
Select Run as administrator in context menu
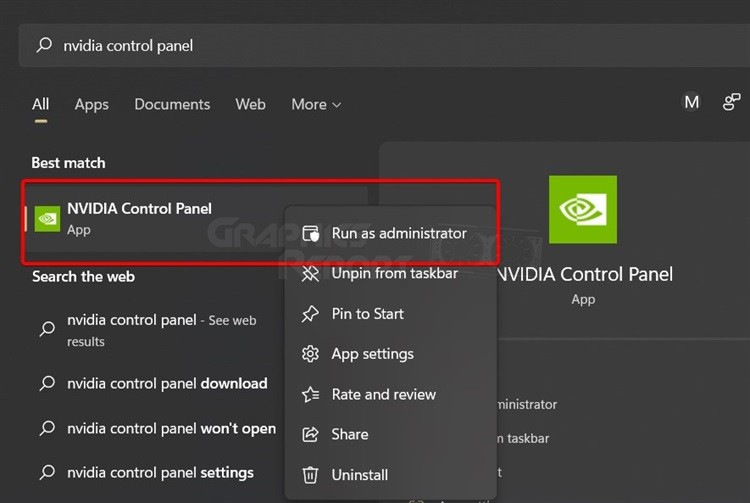point(390,233)
